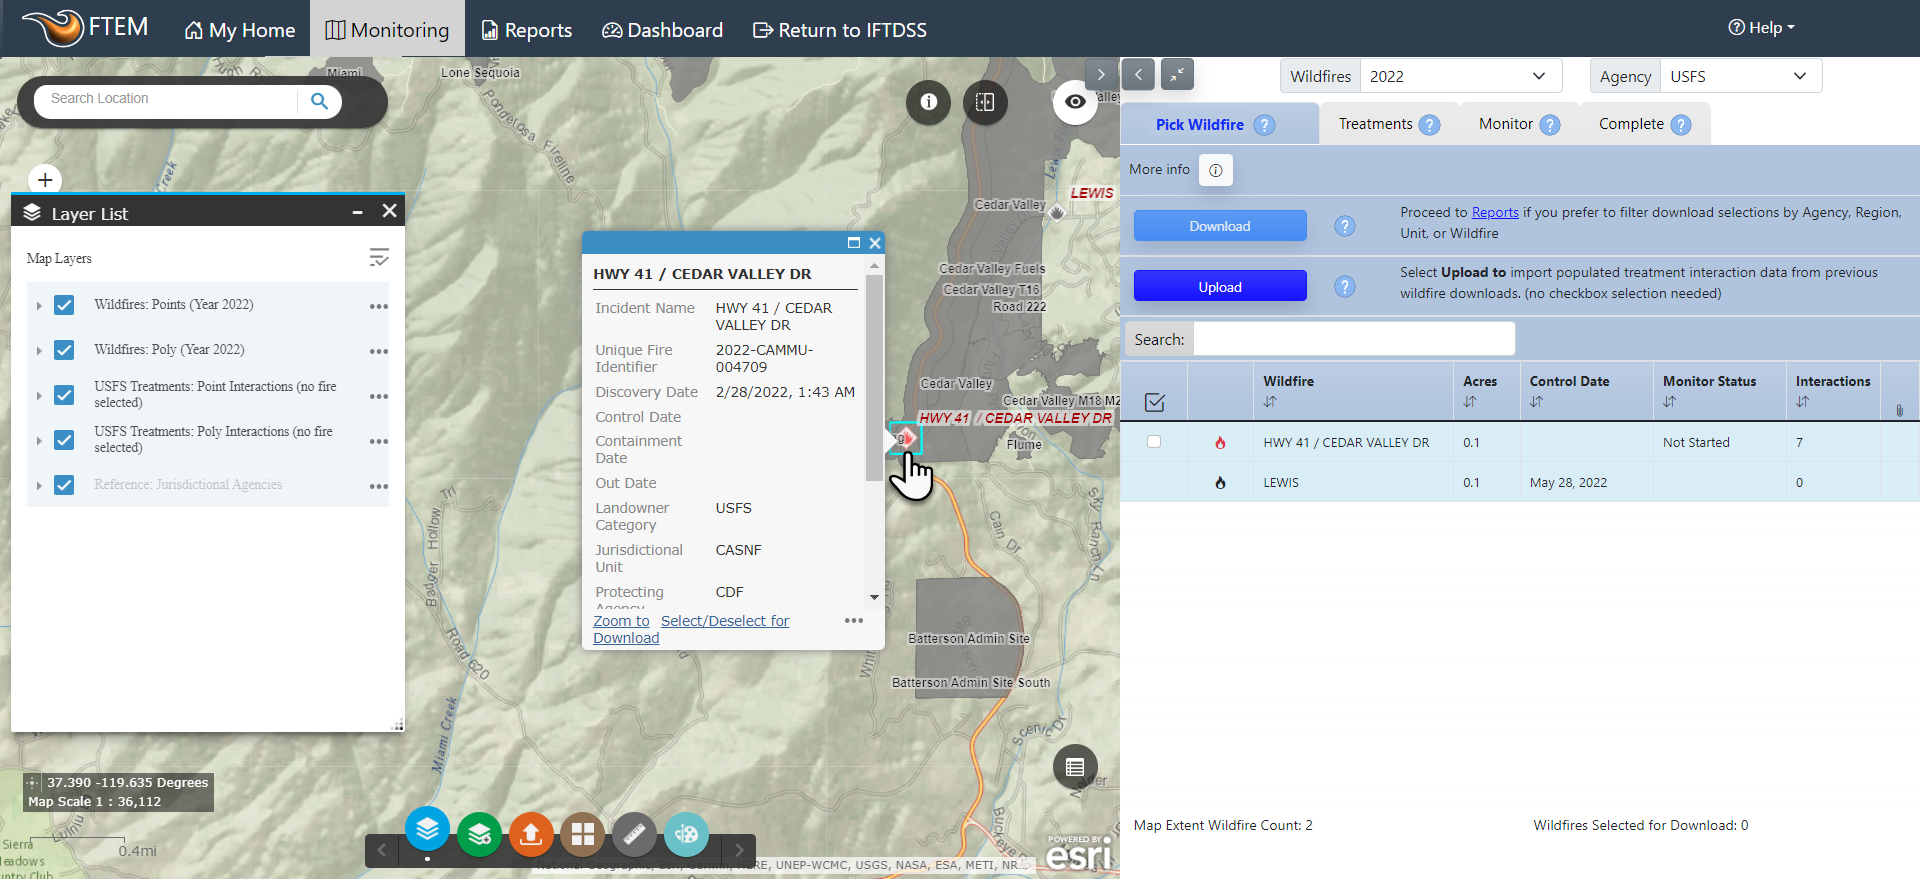Click the popup more options ellipsis
Image resolution: width=1920 pixels, height=887 pixels.
853,621
